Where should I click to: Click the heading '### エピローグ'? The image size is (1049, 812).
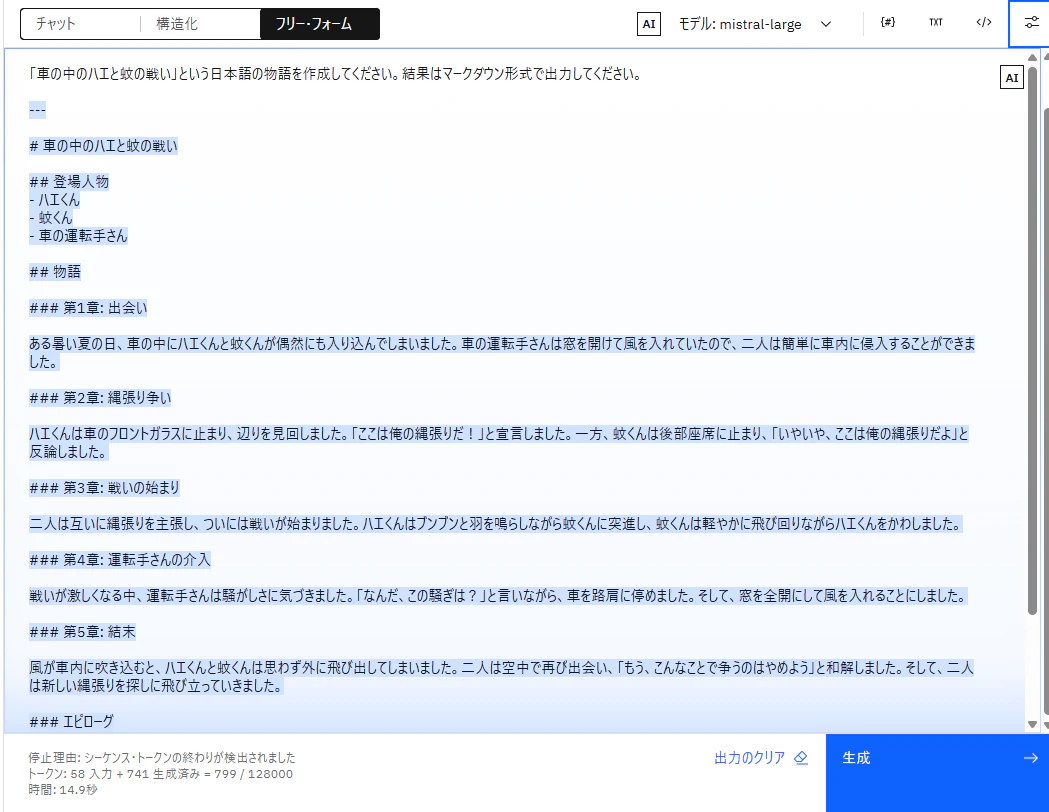[72, 722]
